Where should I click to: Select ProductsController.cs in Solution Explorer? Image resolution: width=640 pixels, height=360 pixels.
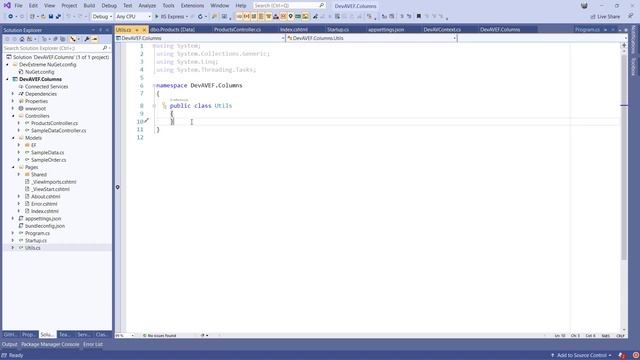[x=54, y=123]
